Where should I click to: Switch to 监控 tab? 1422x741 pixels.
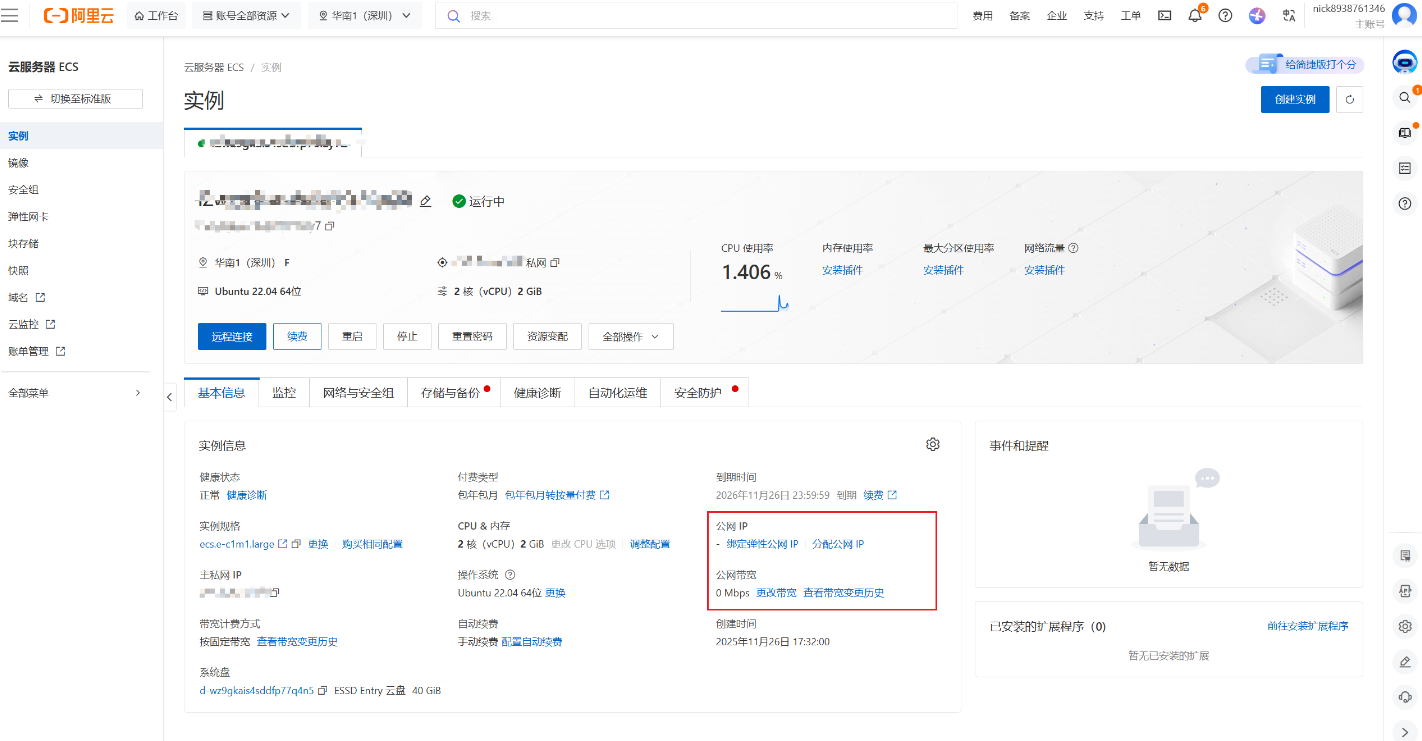[284, 393]
